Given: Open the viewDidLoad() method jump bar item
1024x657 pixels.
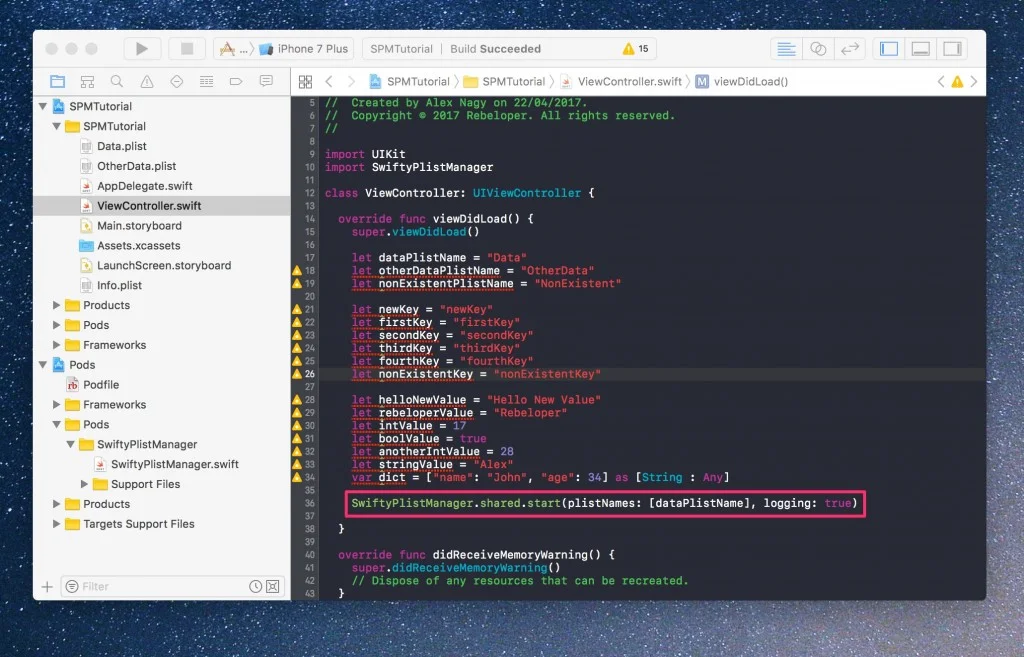Looking at the screenshot, I should coord(742,82).
